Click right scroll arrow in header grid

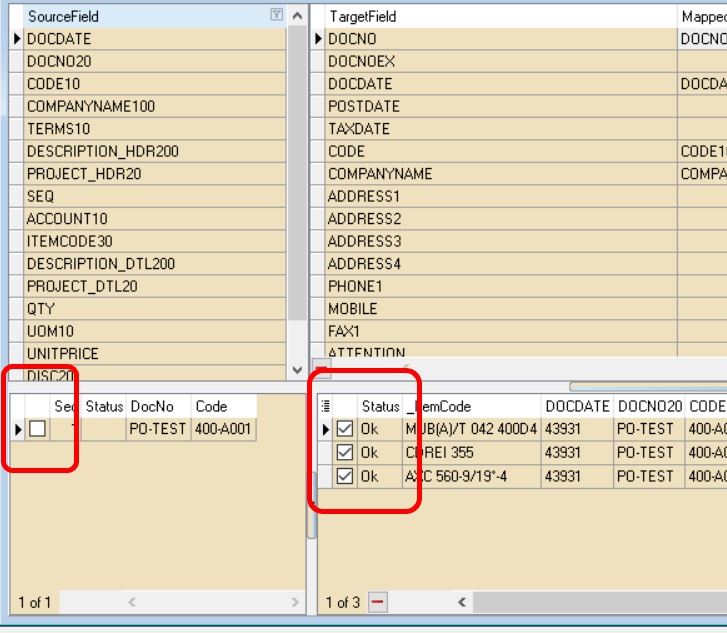click(x=295, y=602)
